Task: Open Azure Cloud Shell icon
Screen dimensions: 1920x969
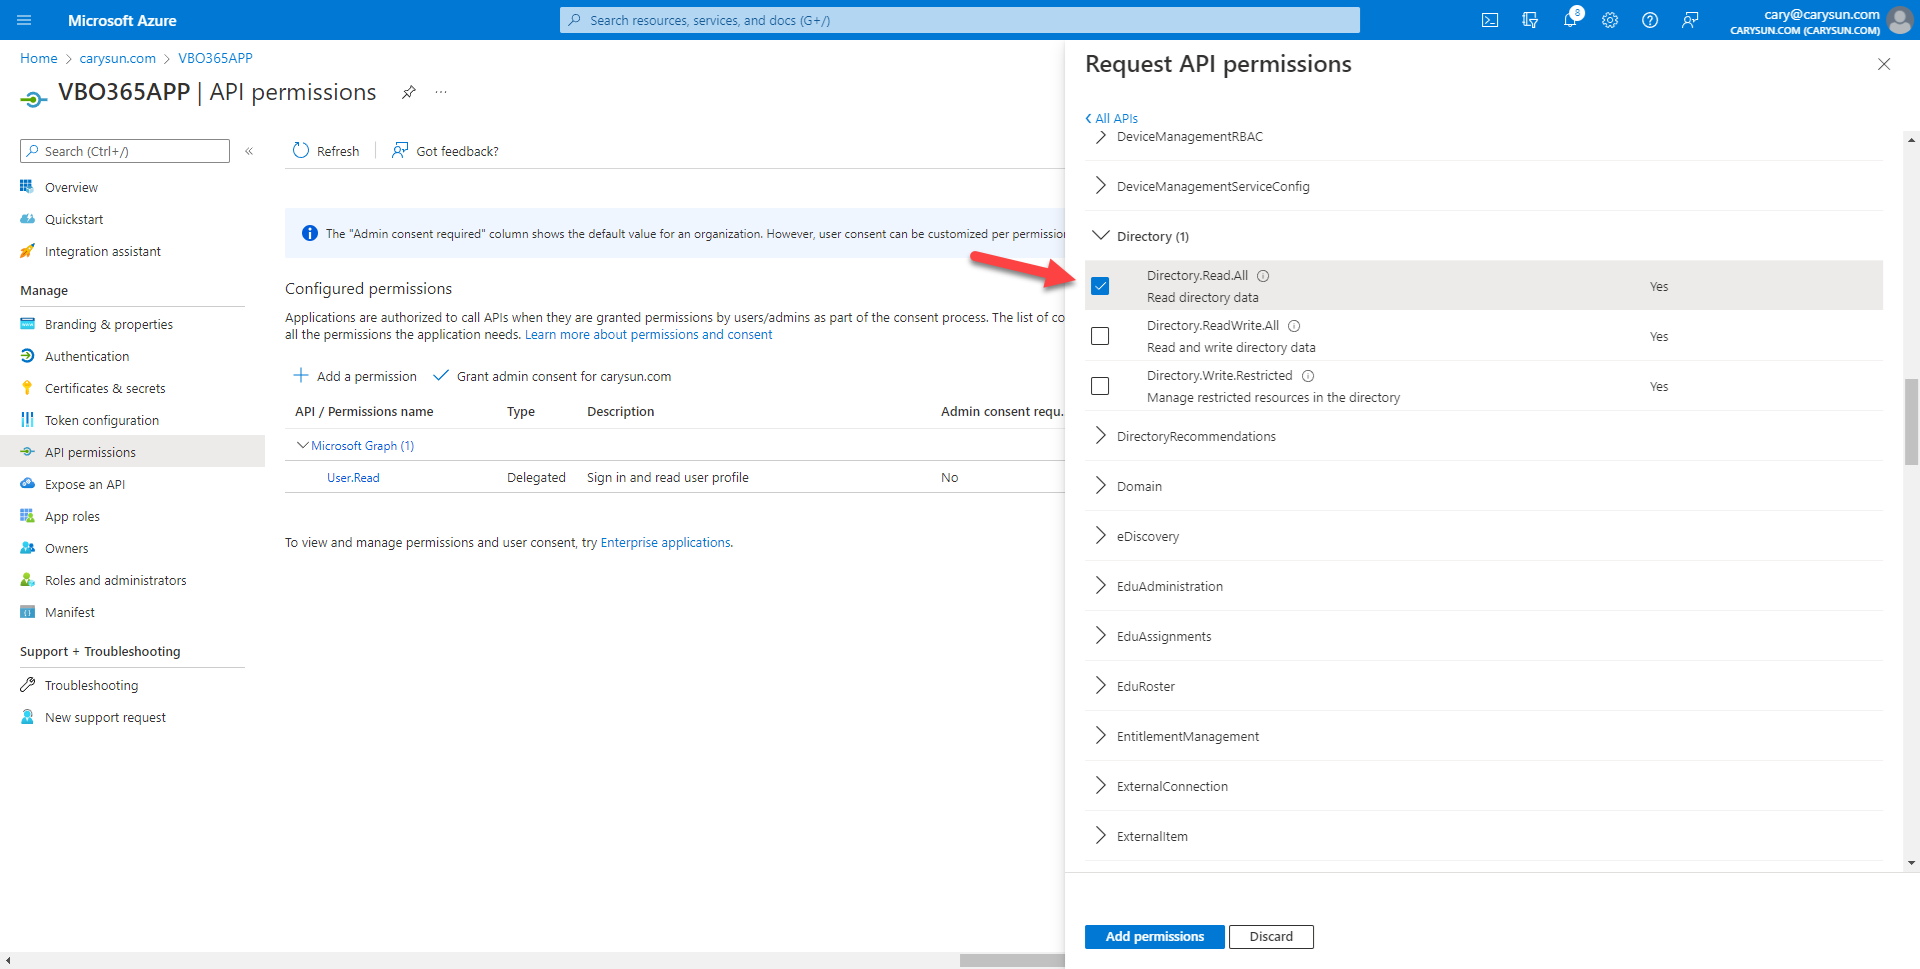Action: click(1490, 20)
